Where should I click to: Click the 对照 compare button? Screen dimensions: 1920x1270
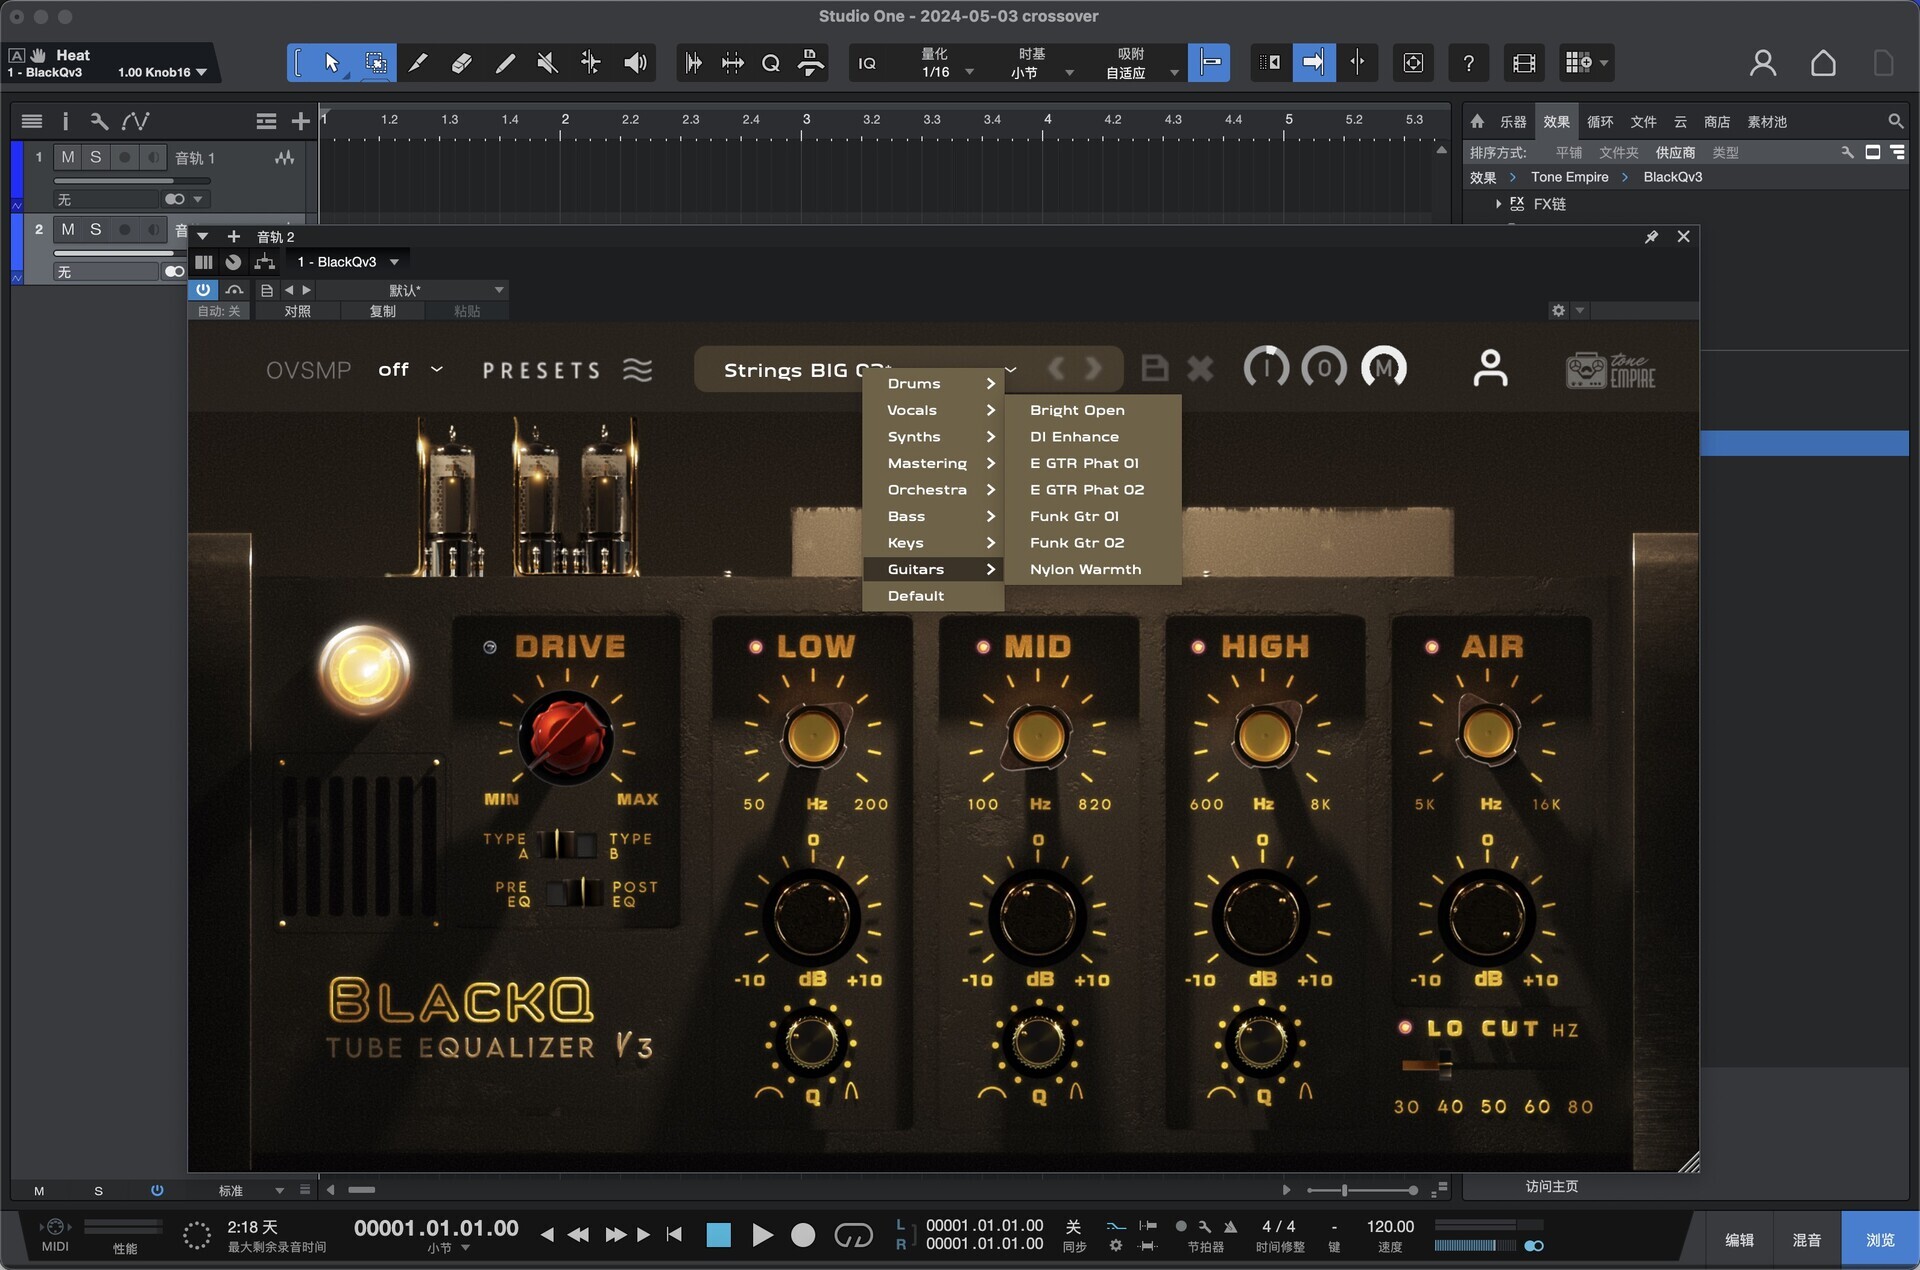297,311
